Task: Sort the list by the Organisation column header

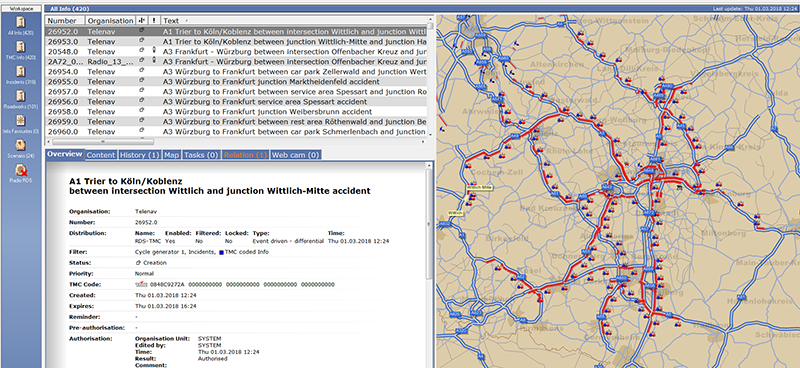Action: [110, 21]
